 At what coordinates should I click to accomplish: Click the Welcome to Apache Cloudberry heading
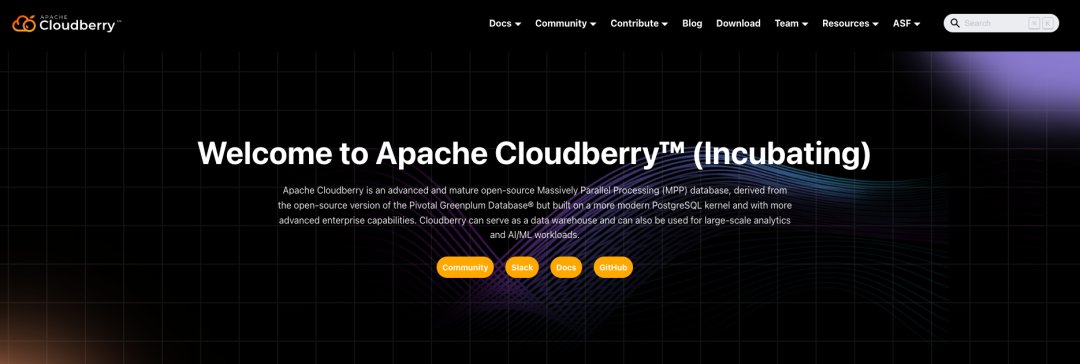tap(534, 154)
